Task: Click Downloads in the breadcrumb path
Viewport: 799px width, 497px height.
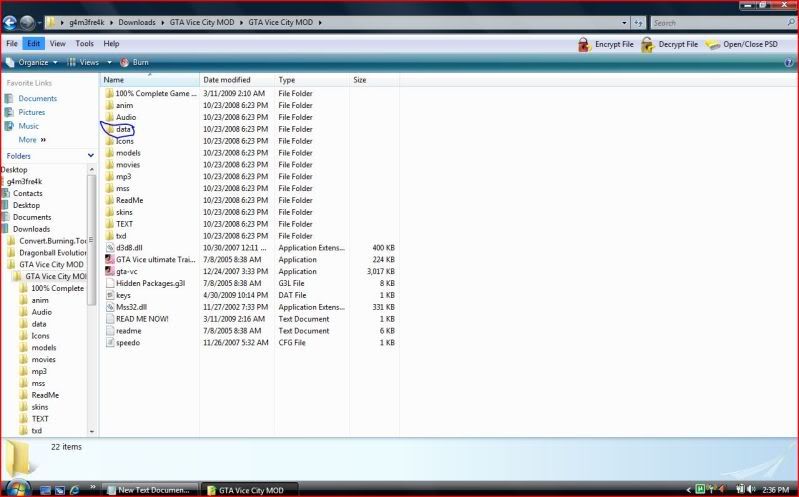Action: pos(137,22)
